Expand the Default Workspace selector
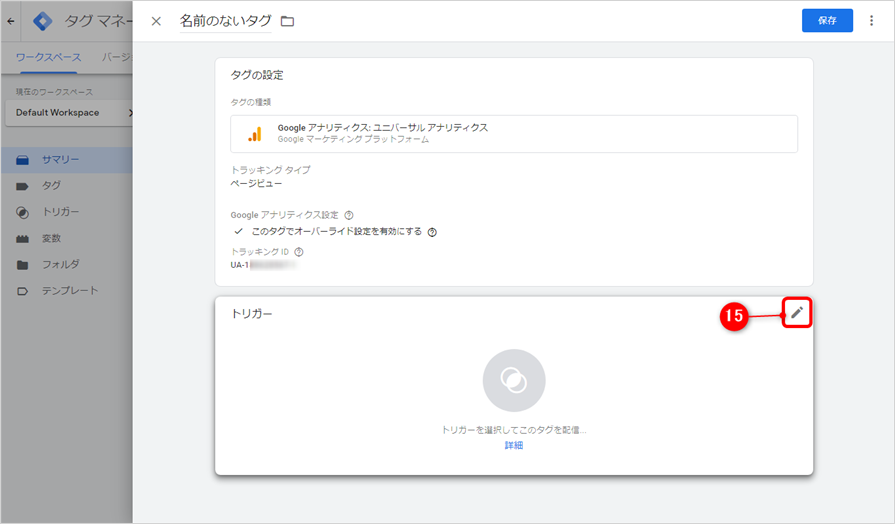895x524 pixels. [x=69, y=112]
